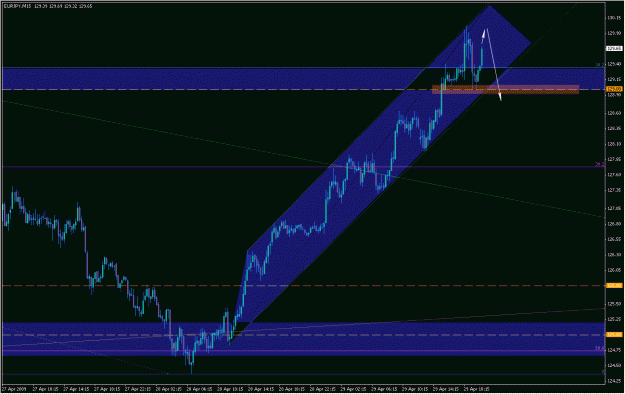
Task: Click the 124.25 price axis label
Action: pos(614,380)
